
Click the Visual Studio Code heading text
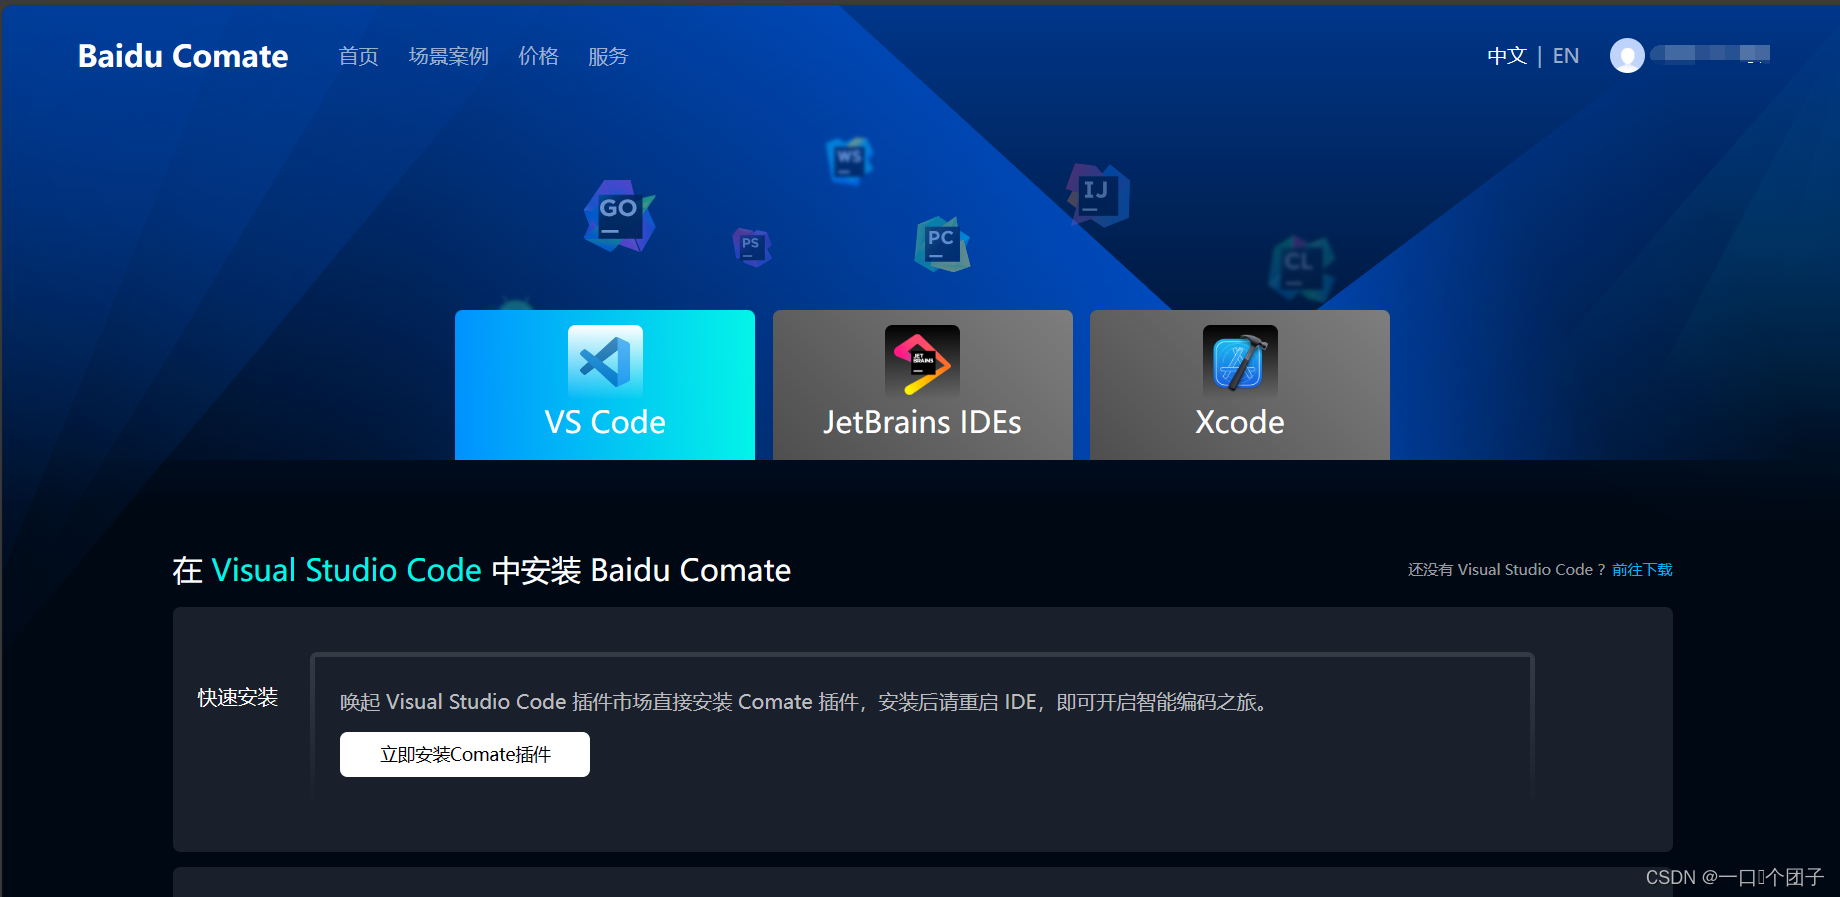click(347, 570)
